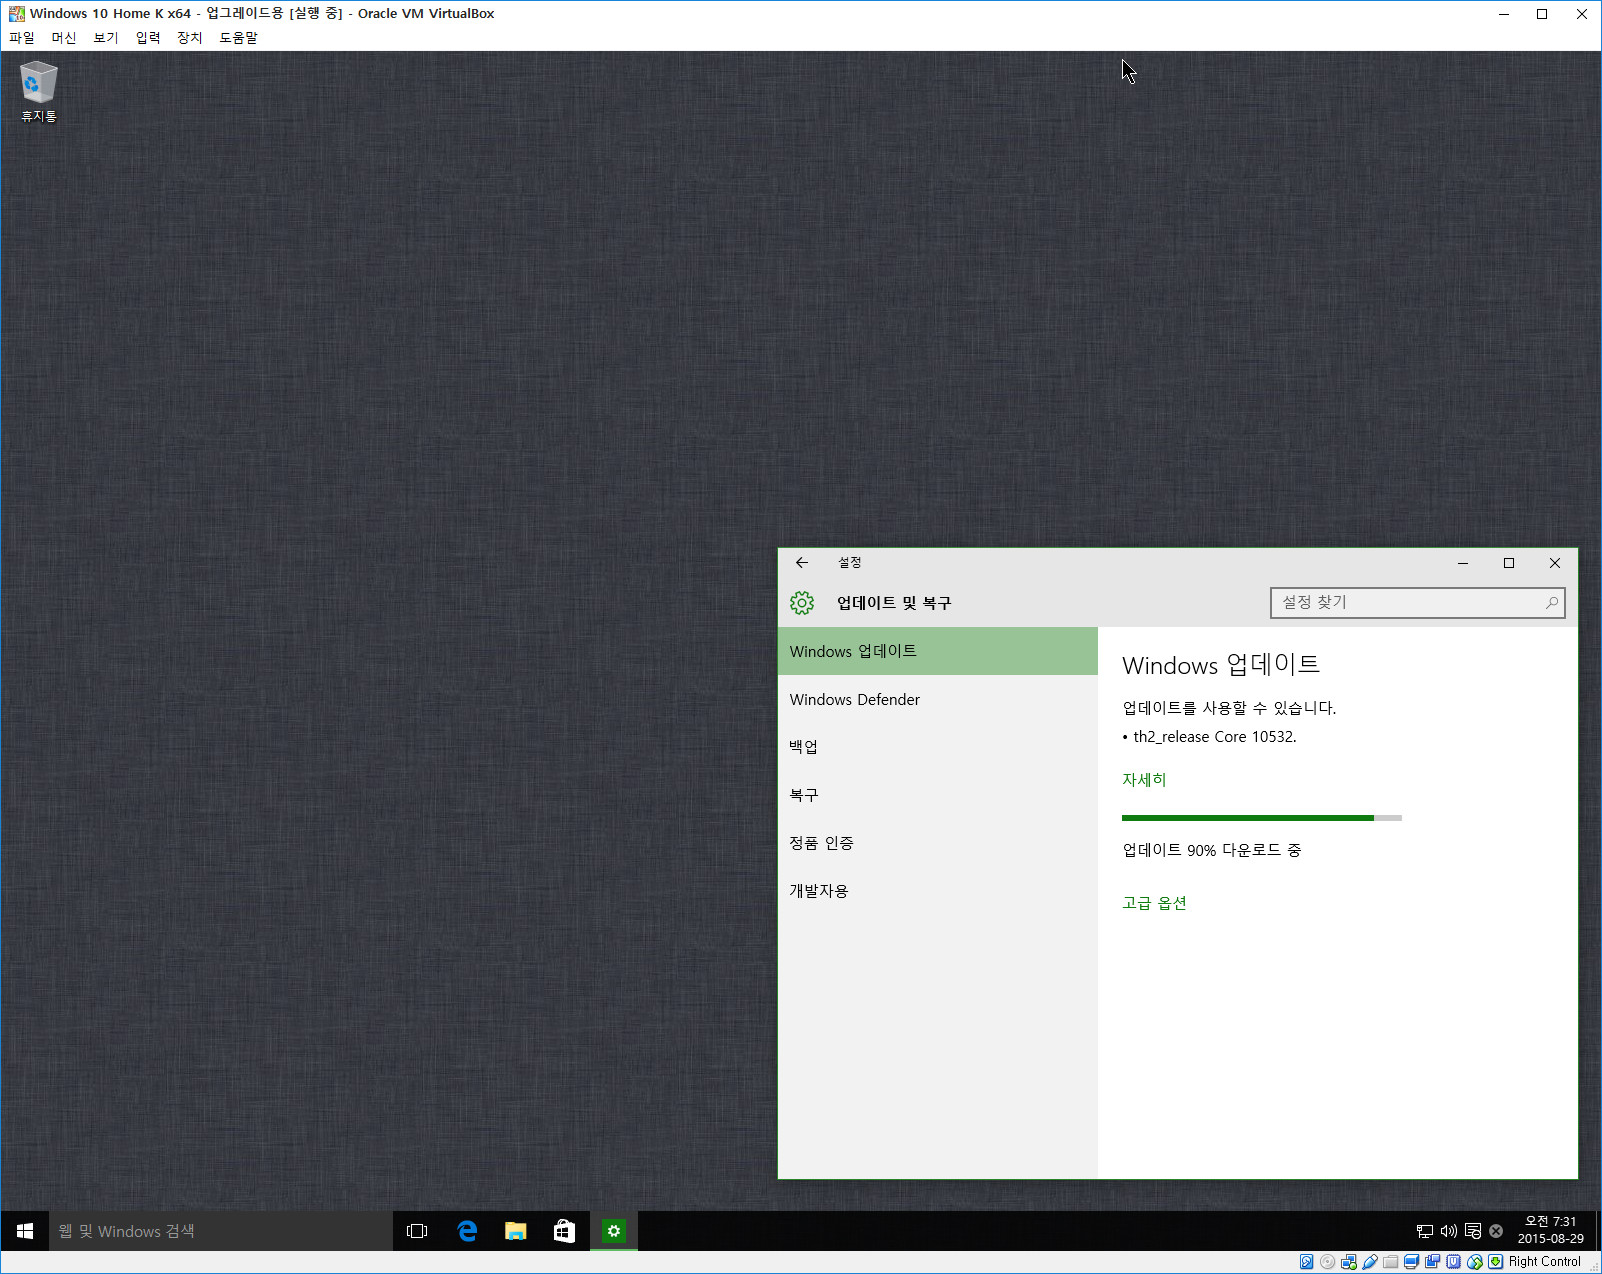The height and width of the screenshot is (1274, 1602).
Task: Open the 머신 menu in VirtualBox
Action: click(x=64, y=38)
